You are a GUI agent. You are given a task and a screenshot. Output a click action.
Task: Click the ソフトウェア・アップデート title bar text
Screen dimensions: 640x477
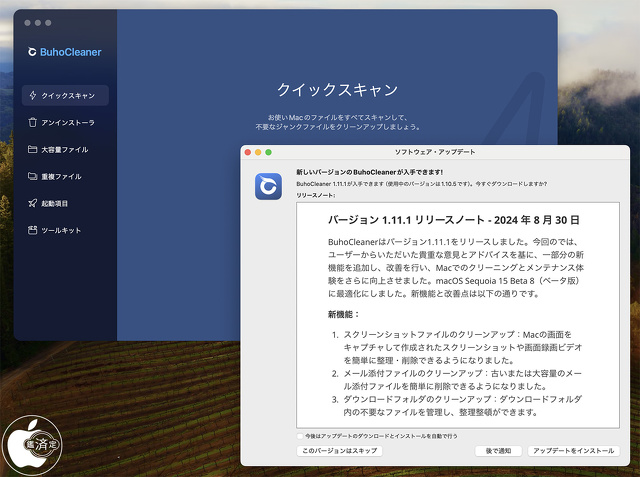pos(435,152)
